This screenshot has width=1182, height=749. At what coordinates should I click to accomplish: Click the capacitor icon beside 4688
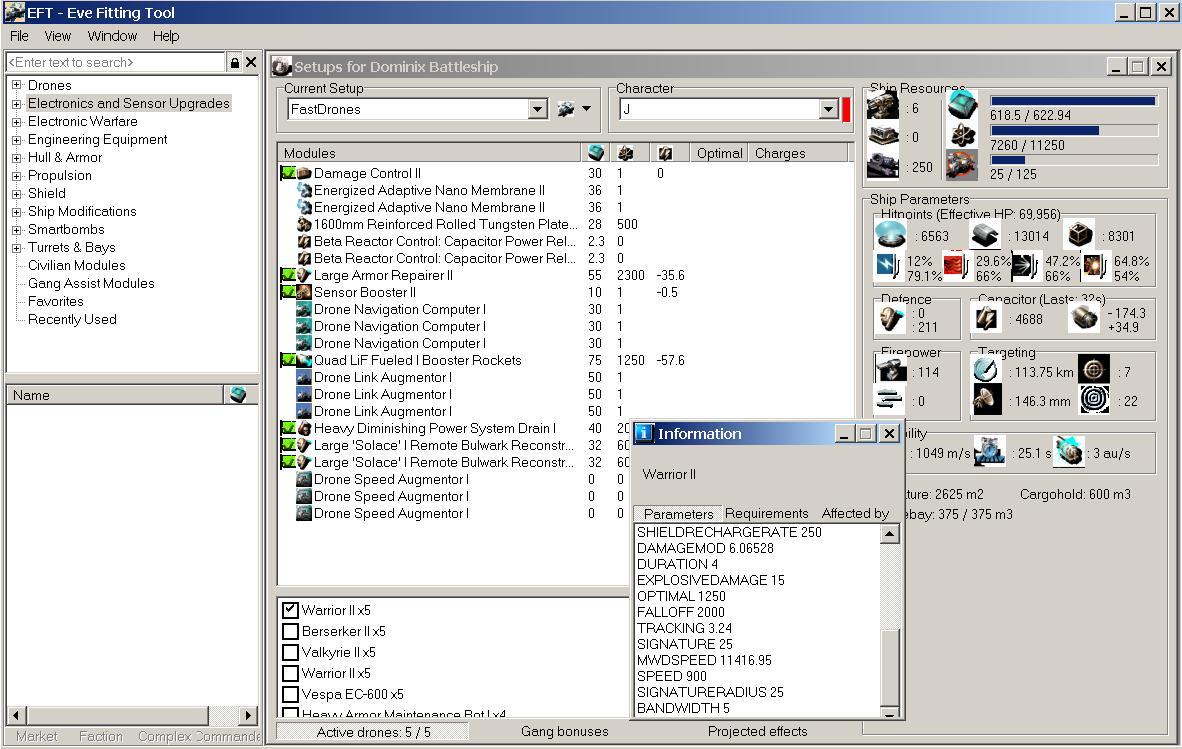click(x=986, y=319)
